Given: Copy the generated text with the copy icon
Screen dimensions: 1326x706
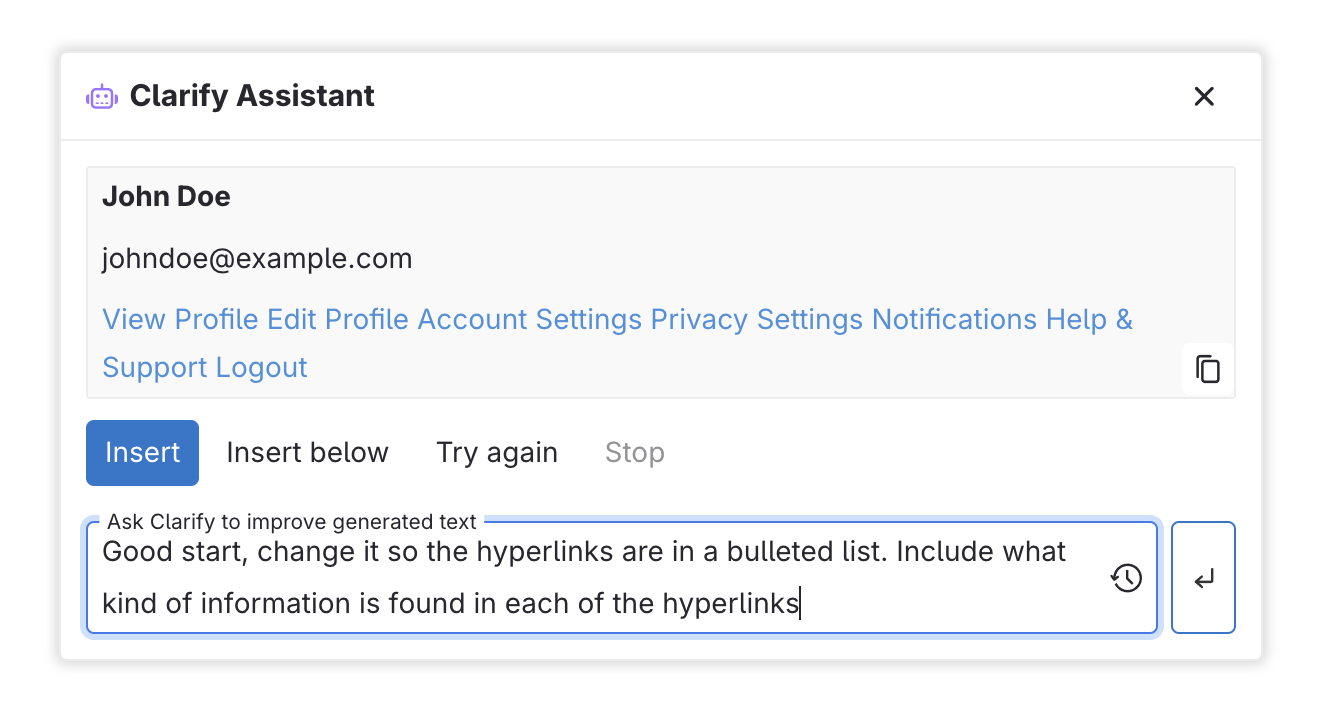Looking at the screenshot, I should (1208, 369).
